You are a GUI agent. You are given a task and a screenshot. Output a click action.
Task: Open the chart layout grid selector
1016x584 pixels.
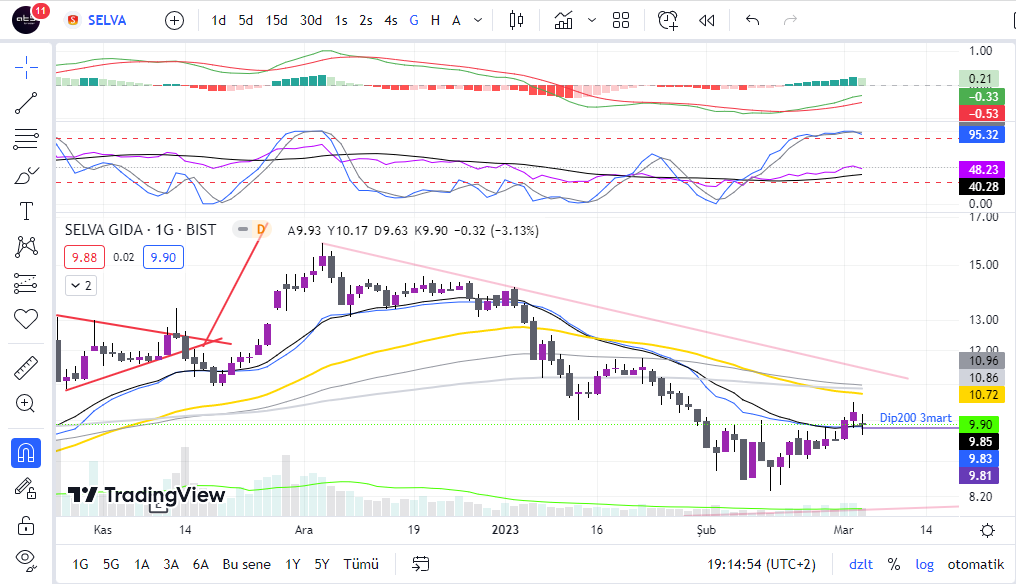621,20
